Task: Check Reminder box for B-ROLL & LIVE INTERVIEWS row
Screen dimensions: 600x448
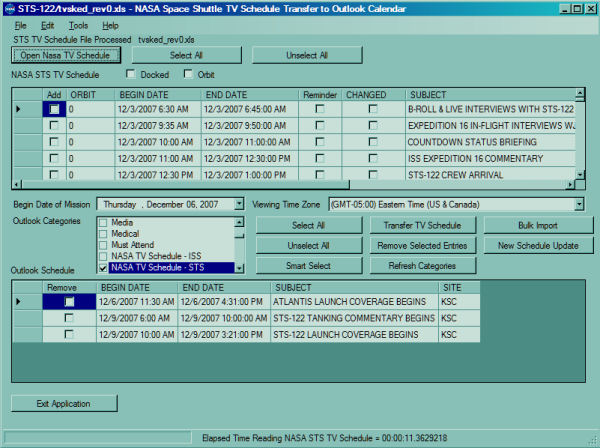Action: click(320, 109)
